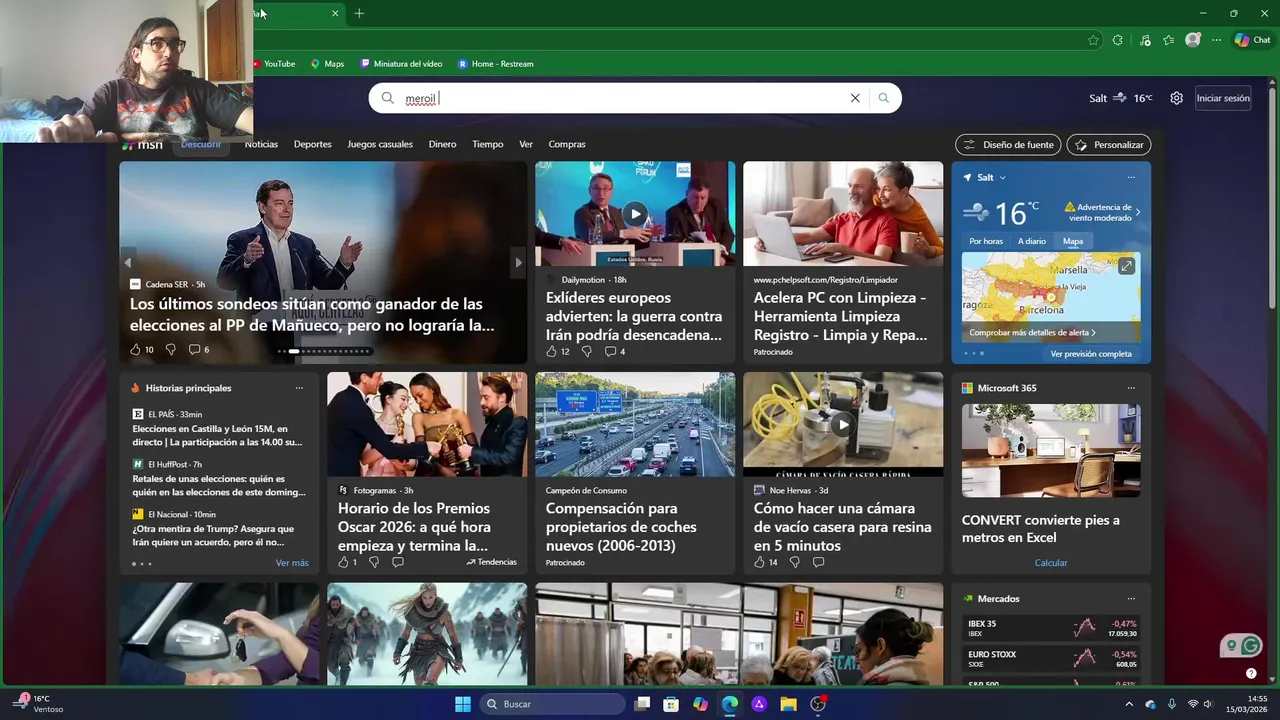Open Premios Oscar 2026 article thumbnail
The width and height of the screenshot is (1280, 720).
click(427, 424)
